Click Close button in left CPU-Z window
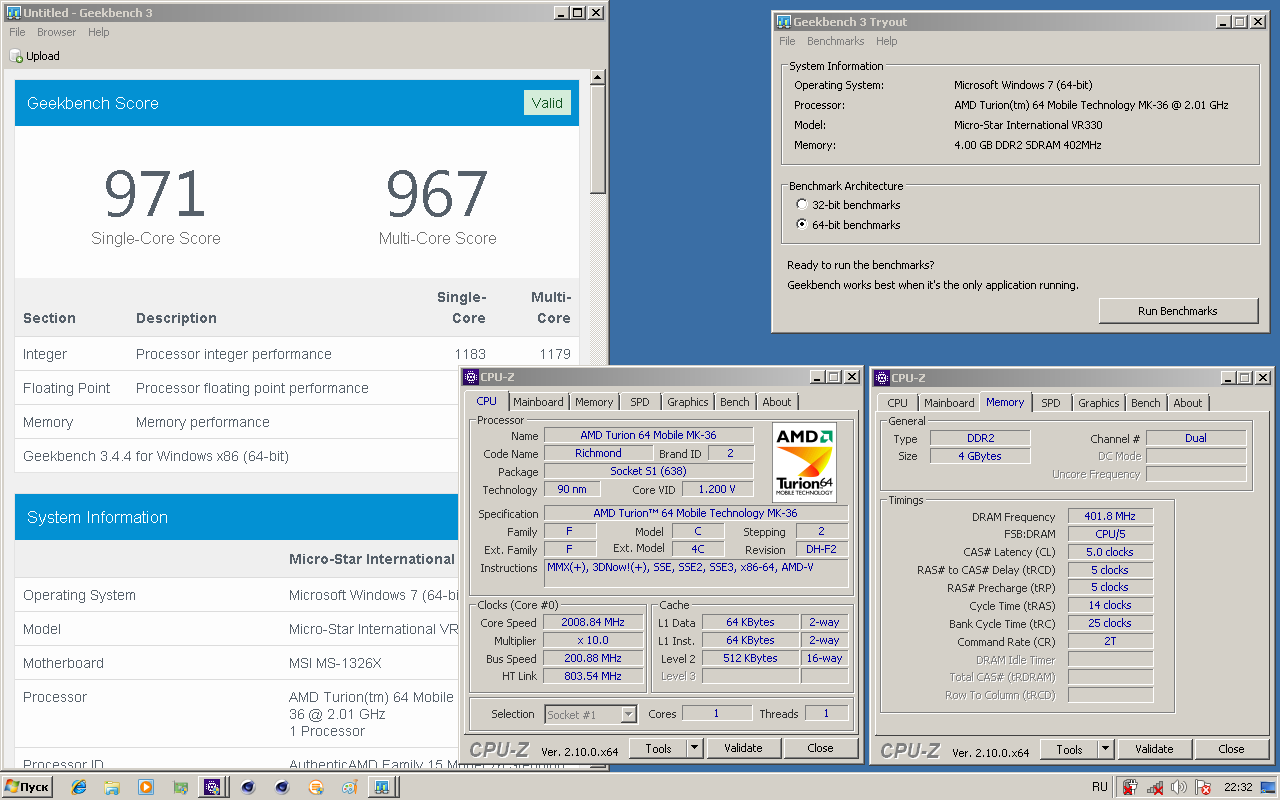1280x800 pixels. coord(820,748)
